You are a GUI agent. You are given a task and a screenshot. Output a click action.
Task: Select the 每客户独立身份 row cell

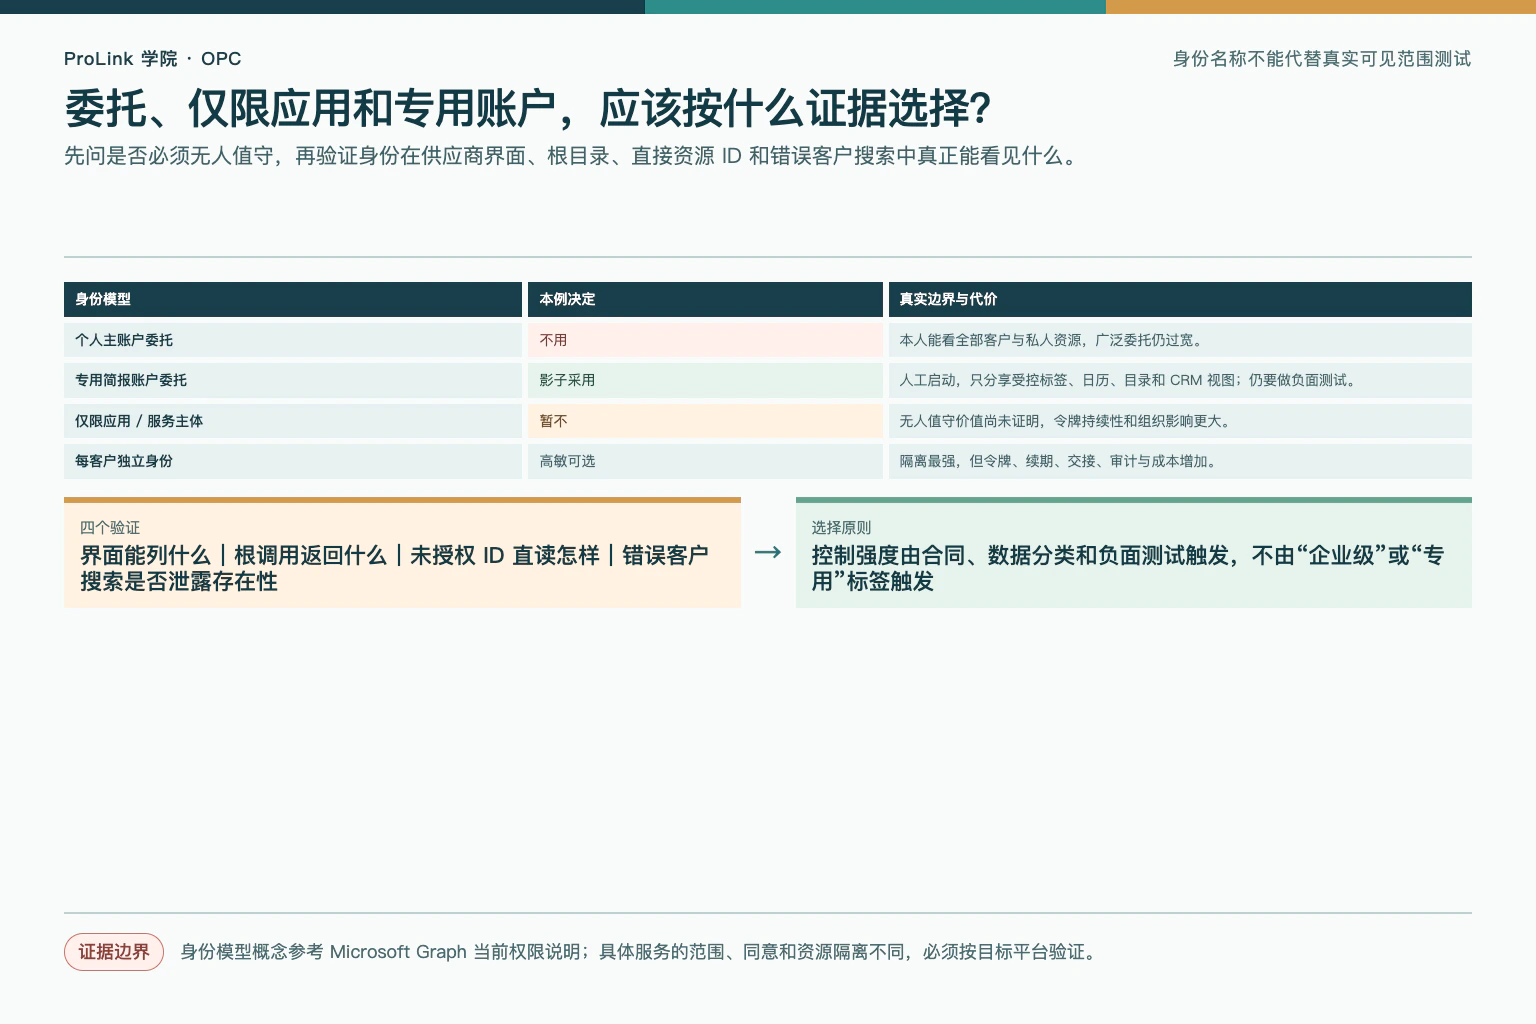293,461
